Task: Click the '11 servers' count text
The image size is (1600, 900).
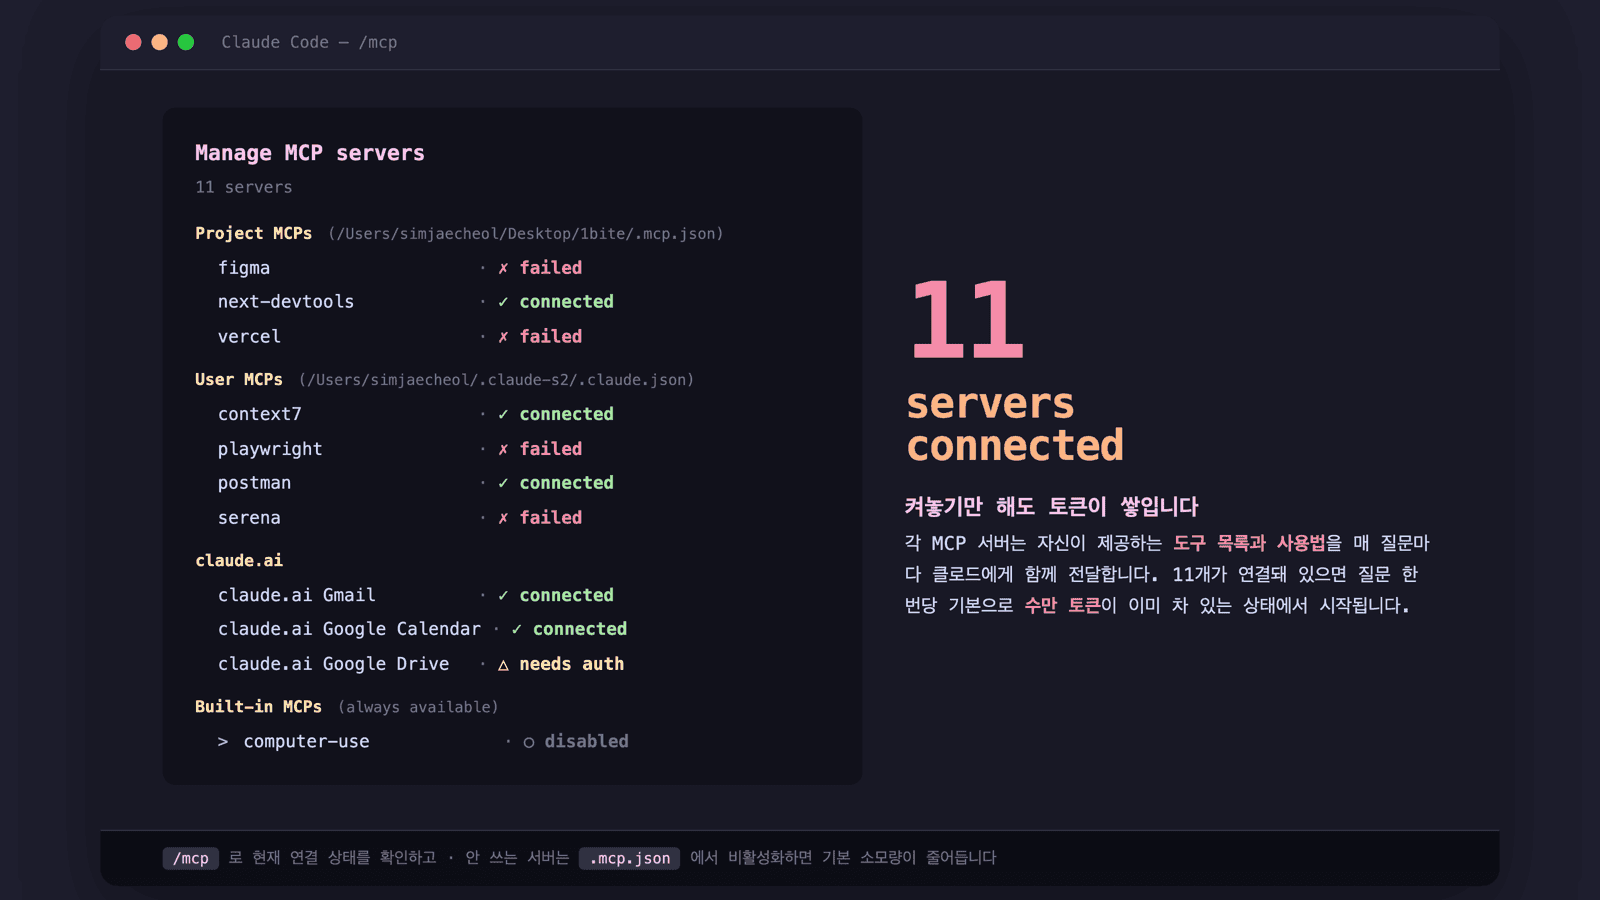Action: (244, 187)
